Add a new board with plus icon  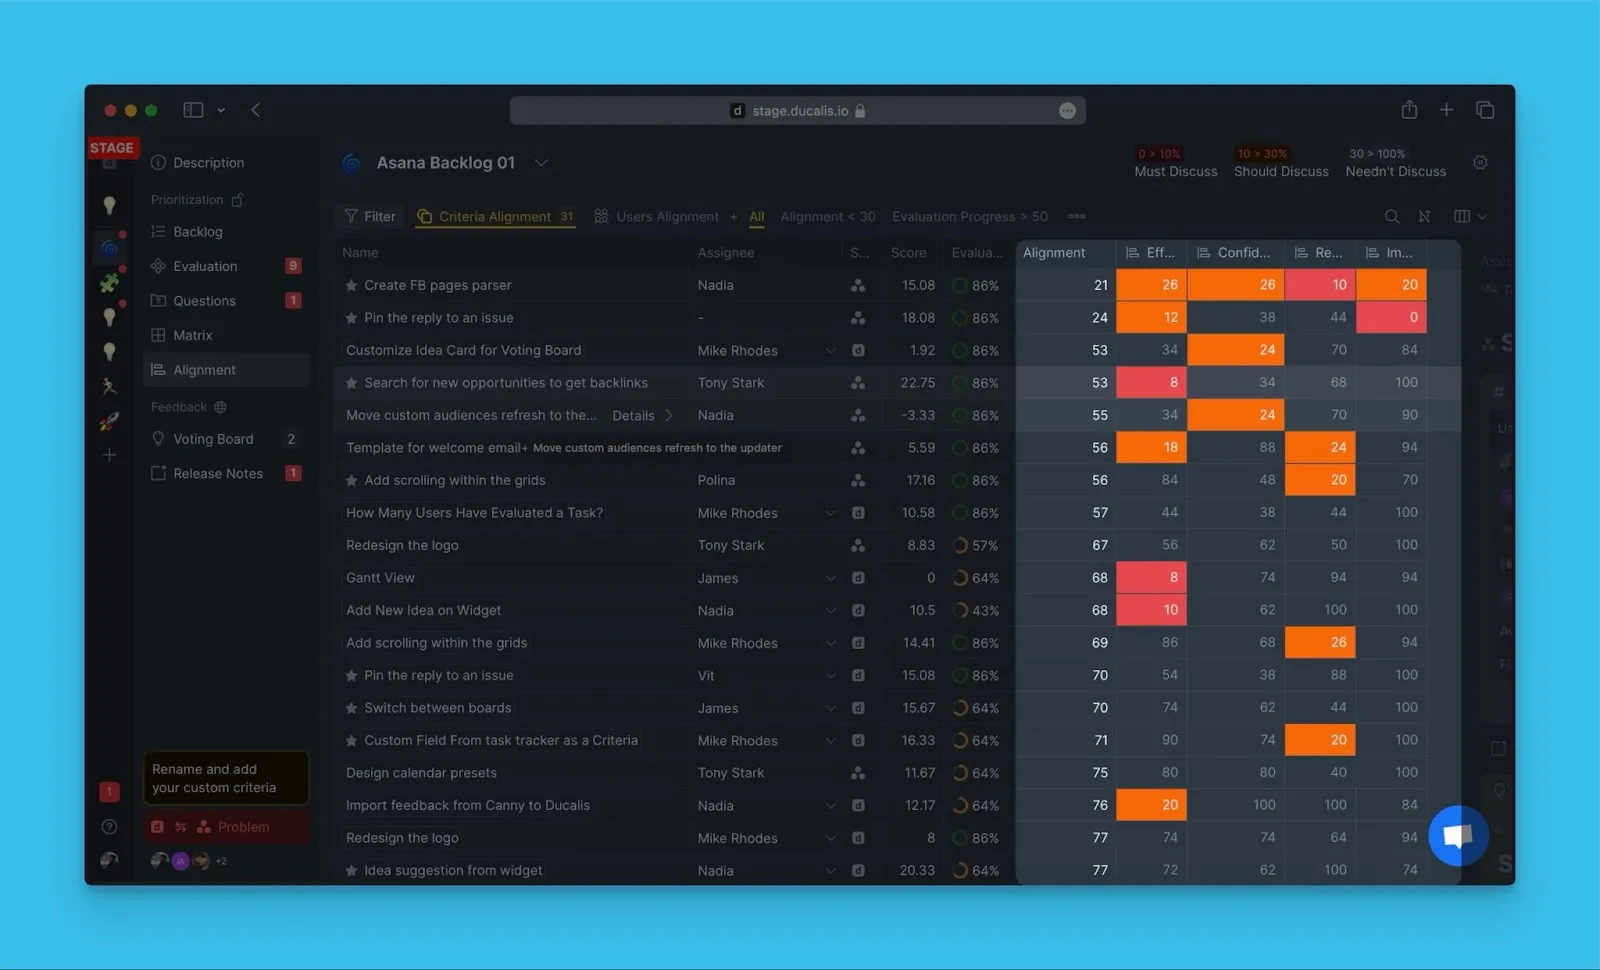tap(109, 455)
